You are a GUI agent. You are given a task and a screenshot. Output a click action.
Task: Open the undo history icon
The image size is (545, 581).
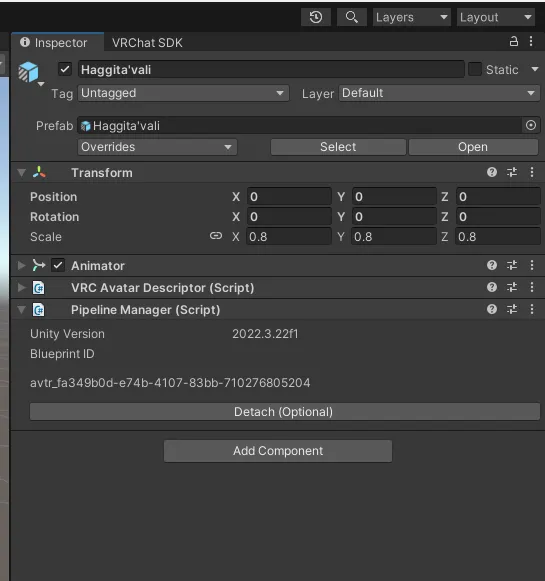click(x=316, y=17)
